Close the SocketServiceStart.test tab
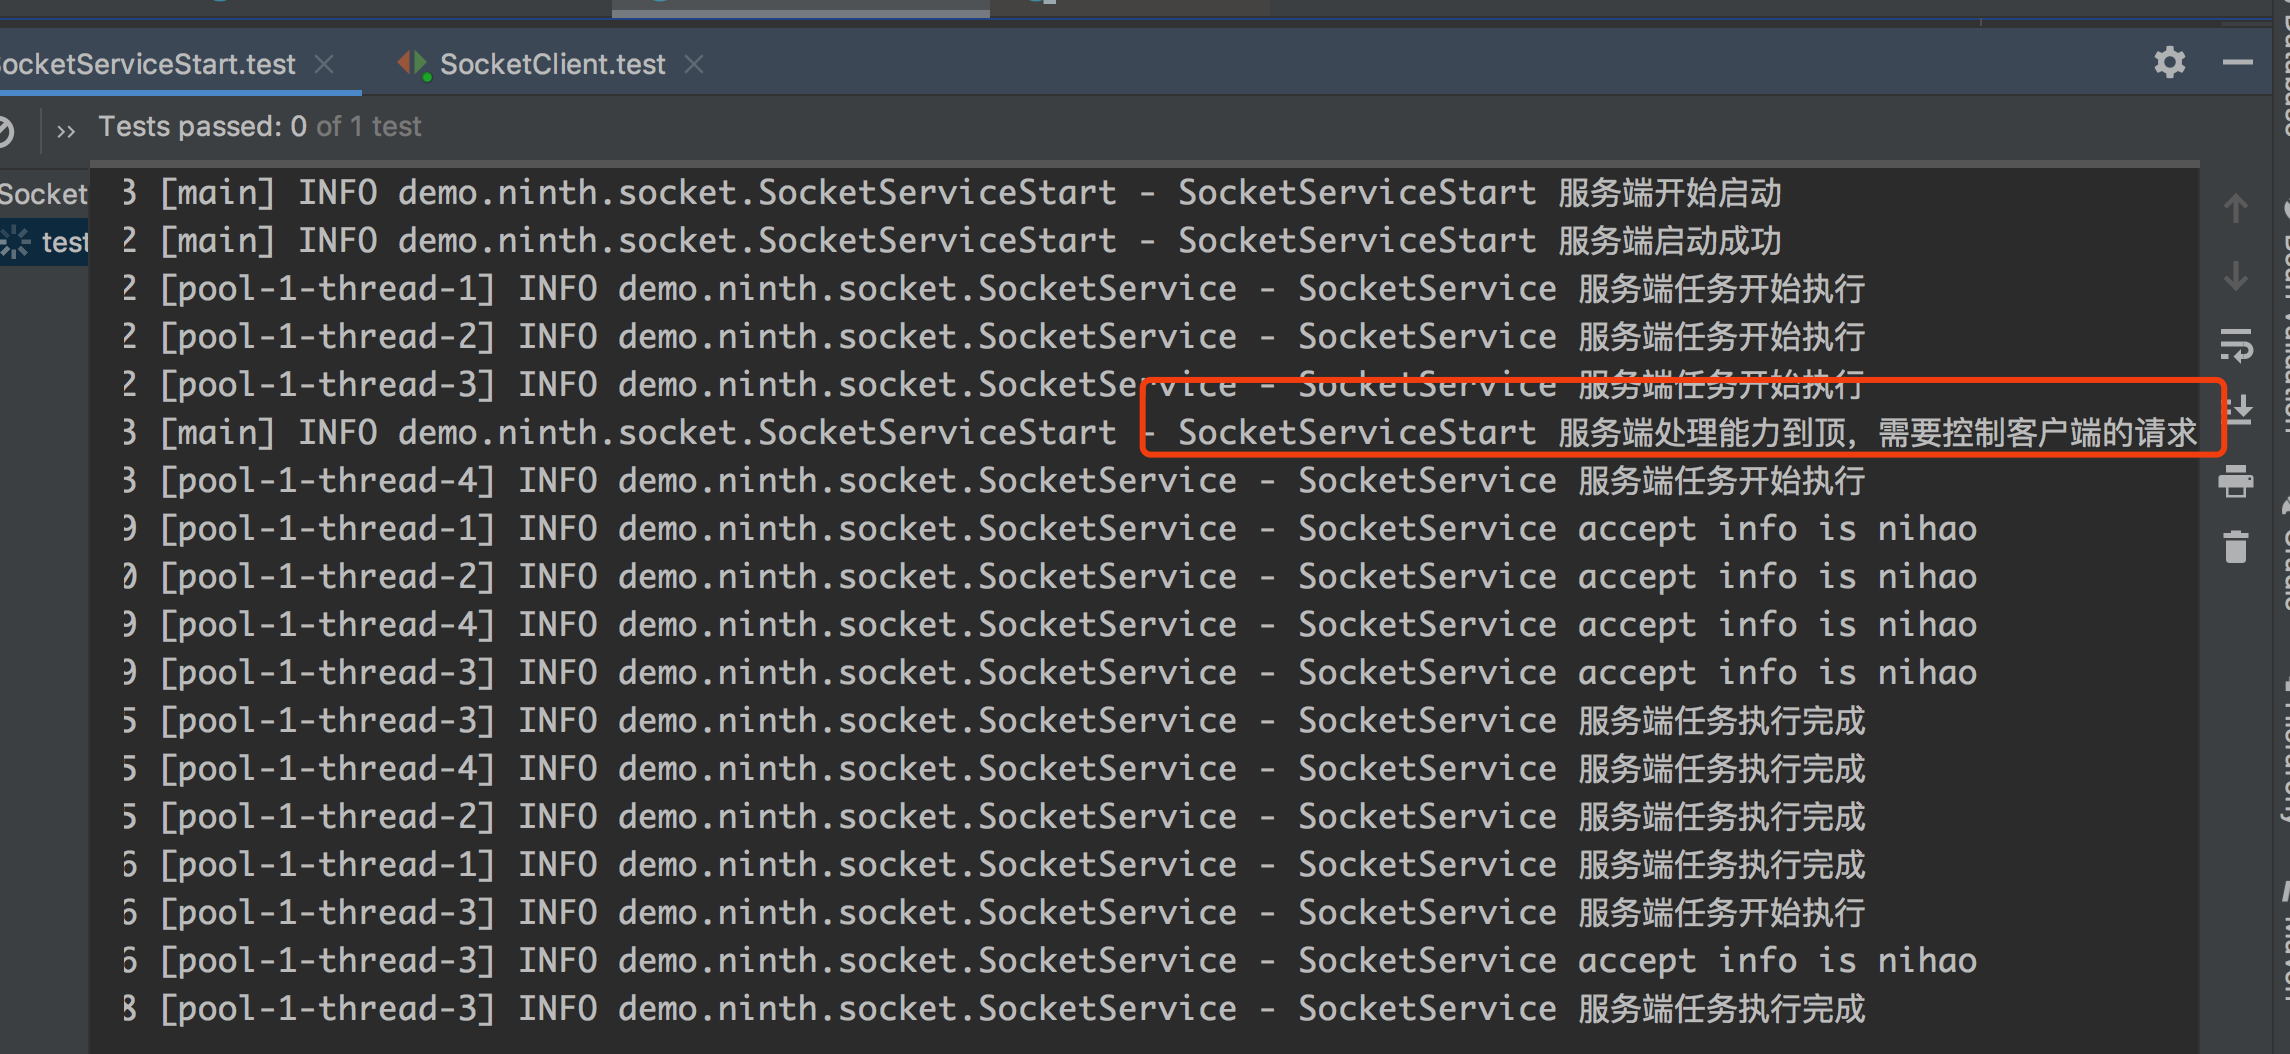This screenshot has height=1054, width=2290. point(324,62)
